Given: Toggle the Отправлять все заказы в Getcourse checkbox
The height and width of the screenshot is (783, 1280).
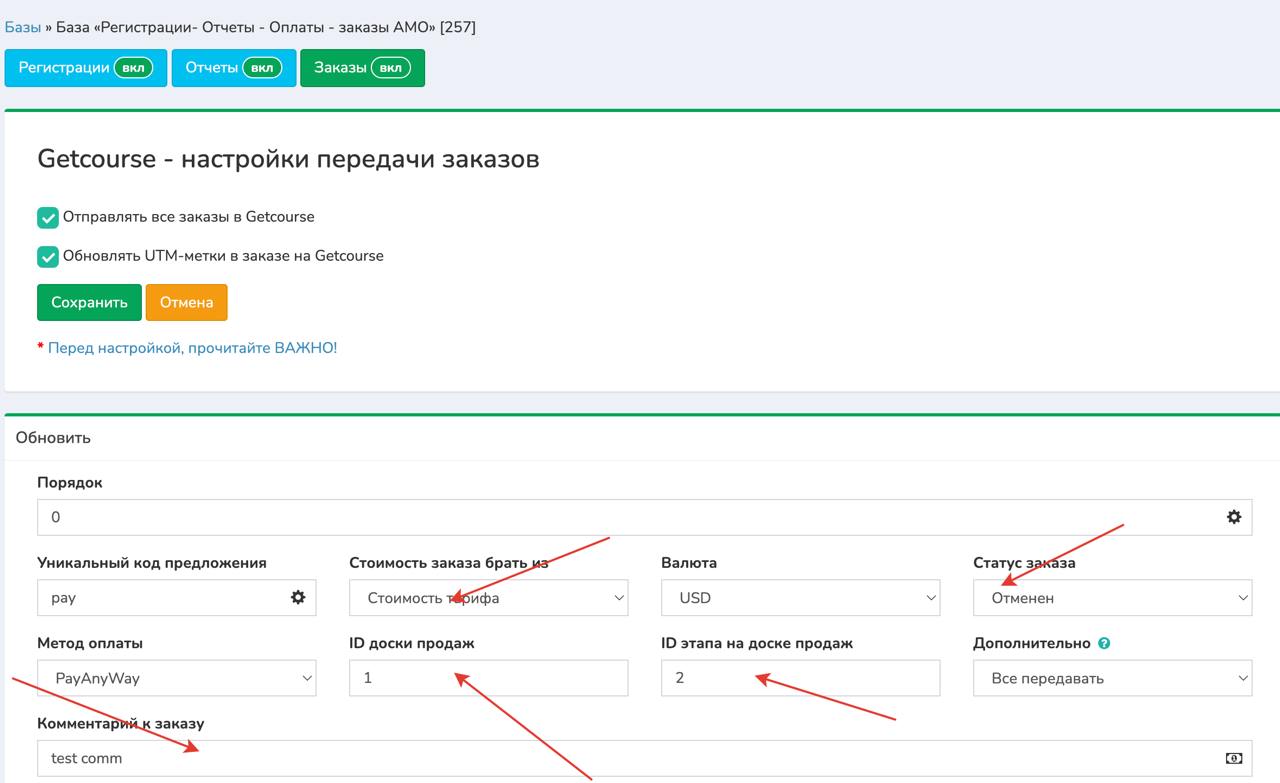Looking at the screenshot, I should click(48, 217).
